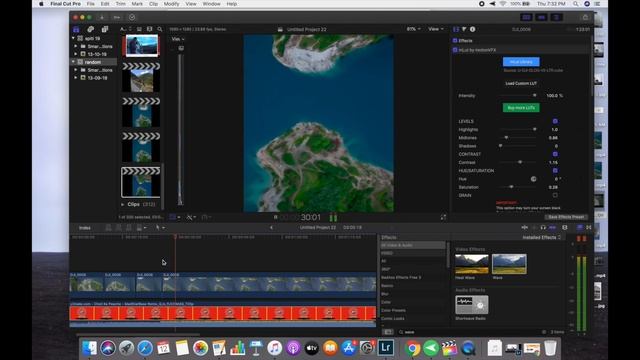This screenshot has height=360, width=640.
Task: Collapse the random library
Action: coord(73,62)
